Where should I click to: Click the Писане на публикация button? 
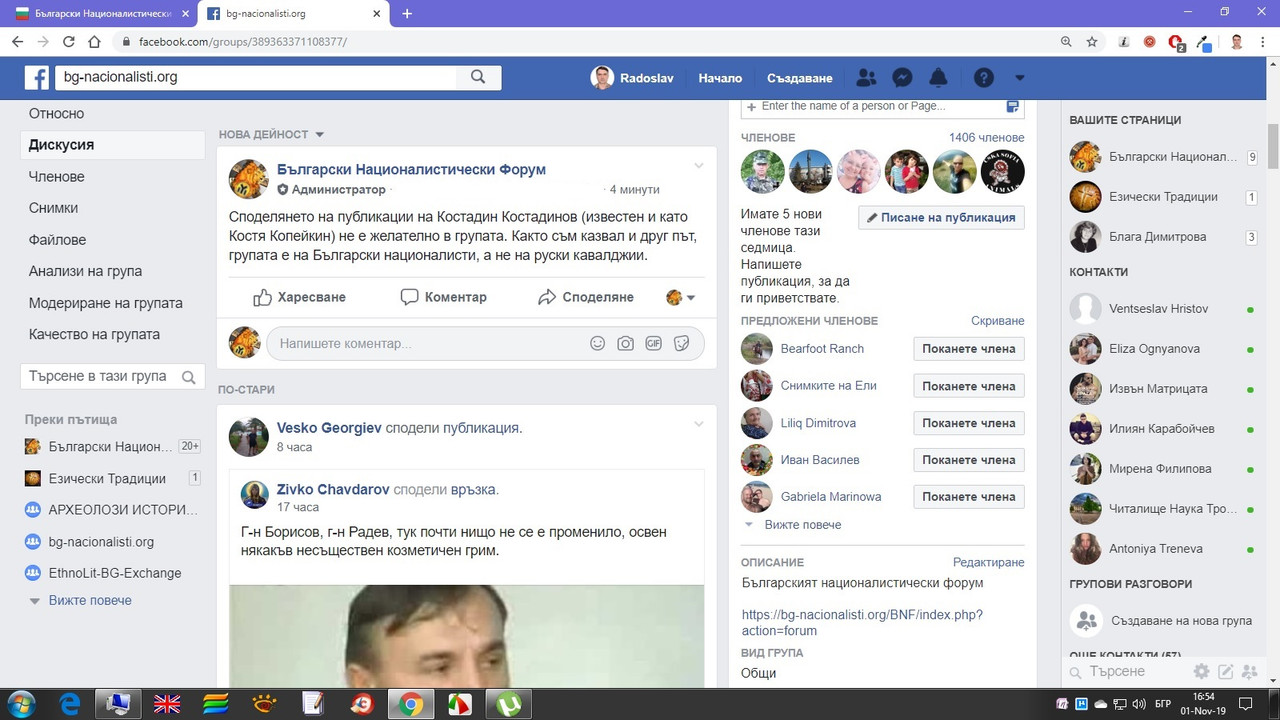(941, 218)
